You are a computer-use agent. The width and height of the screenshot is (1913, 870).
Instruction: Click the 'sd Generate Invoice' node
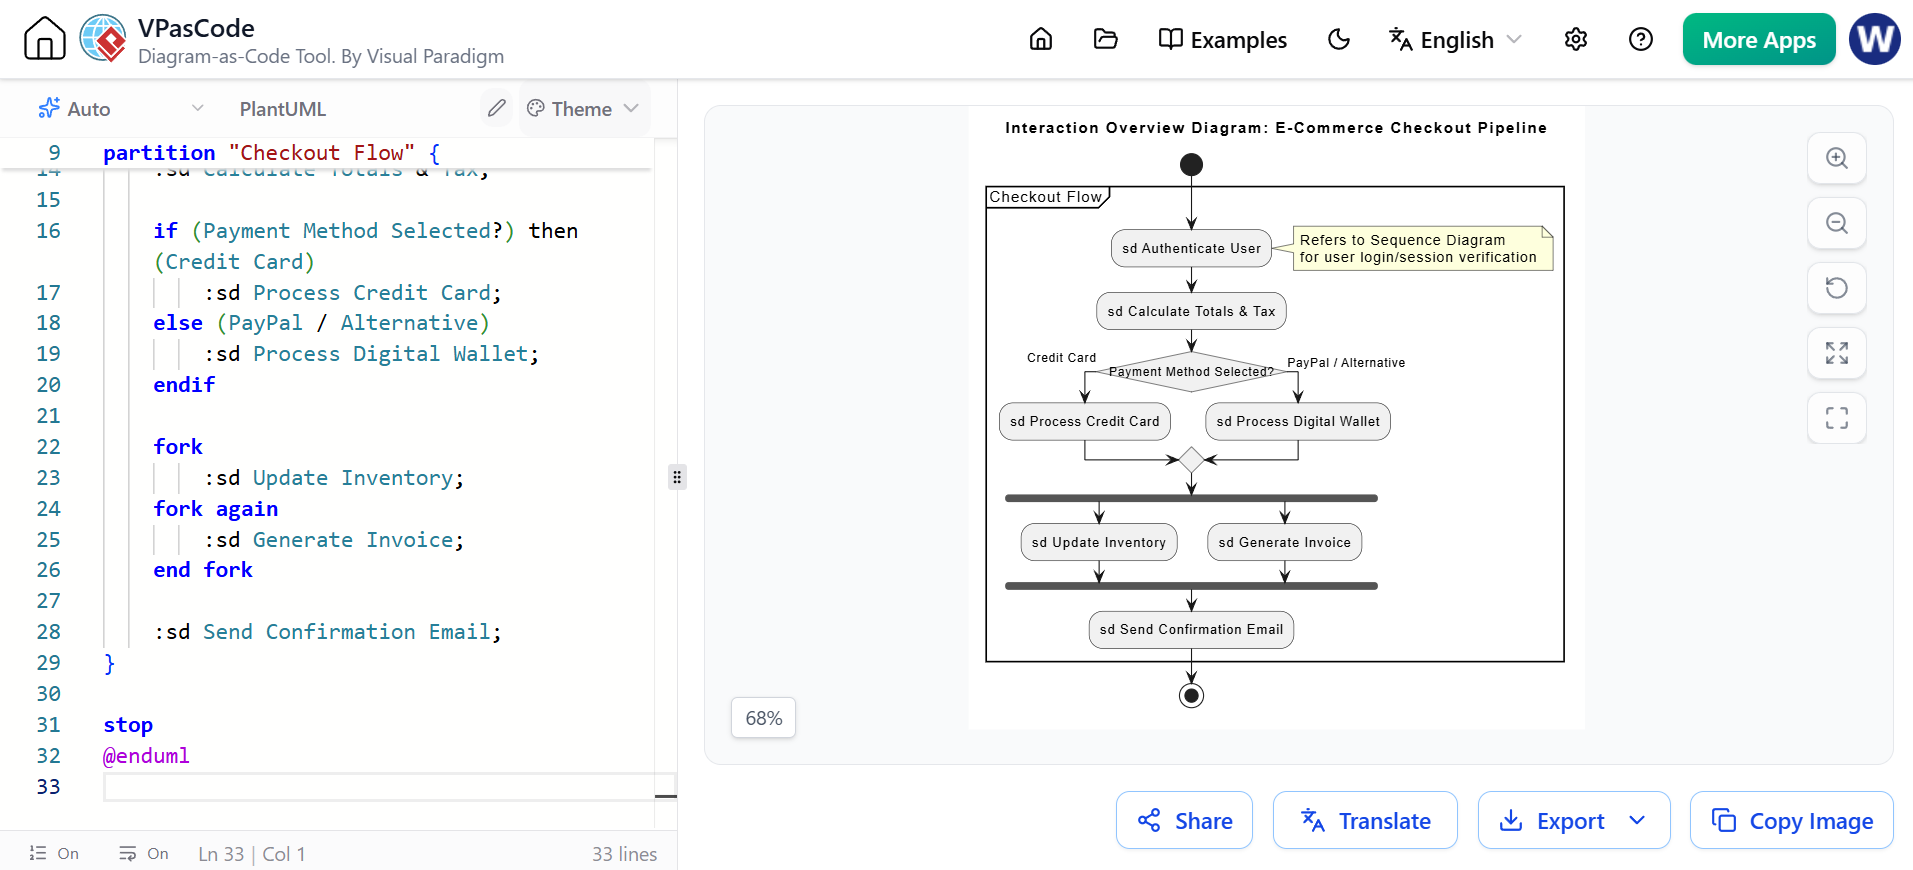click(x=1285, y=542)
